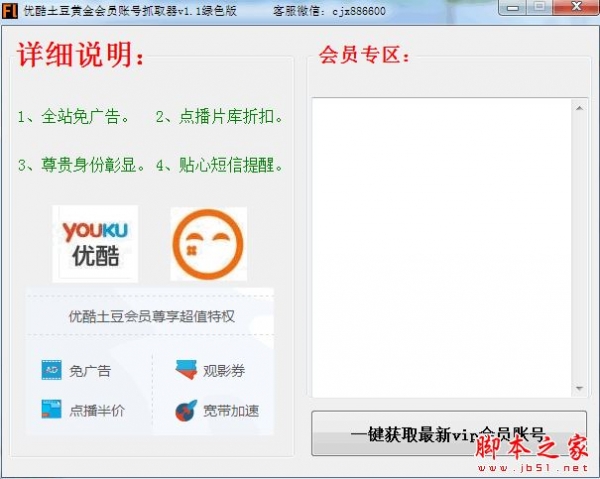
Task: Click the 宽带加速 label
Action: (231, 411)
